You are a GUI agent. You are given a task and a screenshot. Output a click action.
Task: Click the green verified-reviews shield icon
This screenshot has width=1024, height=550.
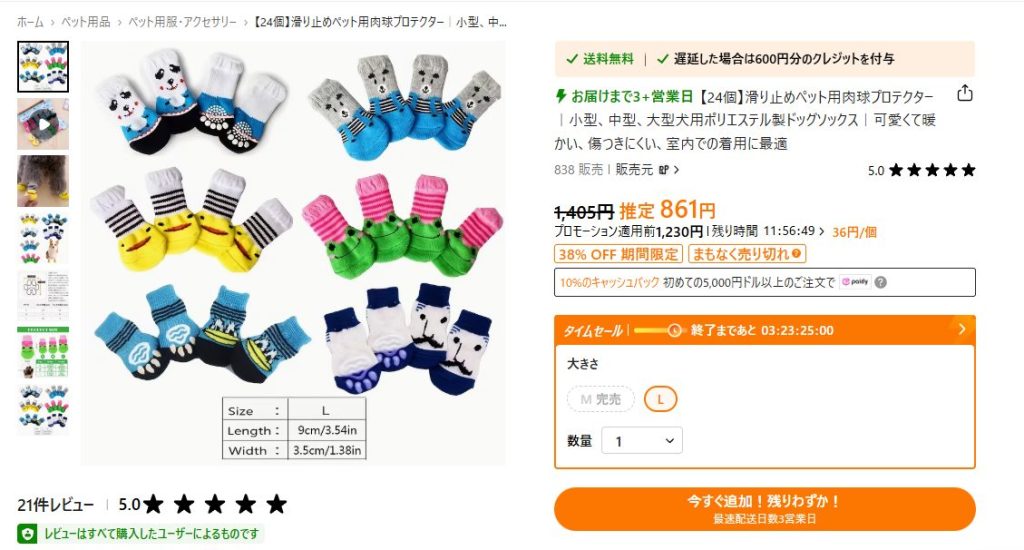27,534
